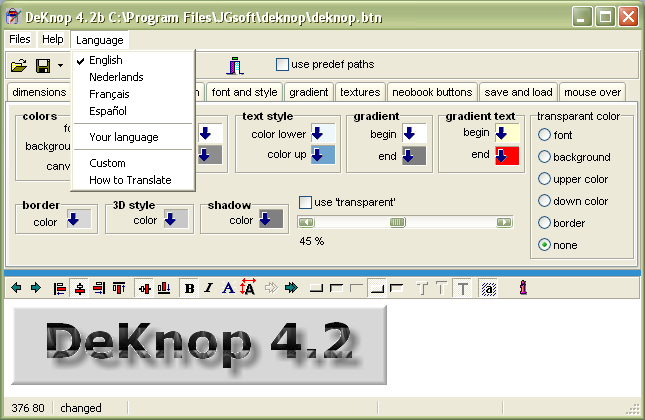
Task: Switch to the 'dimensions' tab
Action: point(39,92)
